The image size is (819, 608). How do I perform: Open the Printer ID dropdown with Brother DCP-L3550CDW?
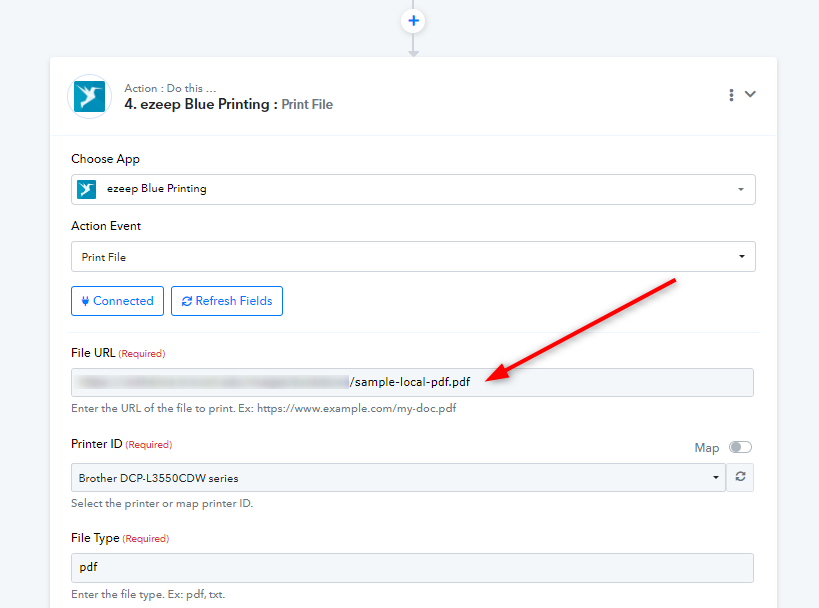click(x=398, y=477)
